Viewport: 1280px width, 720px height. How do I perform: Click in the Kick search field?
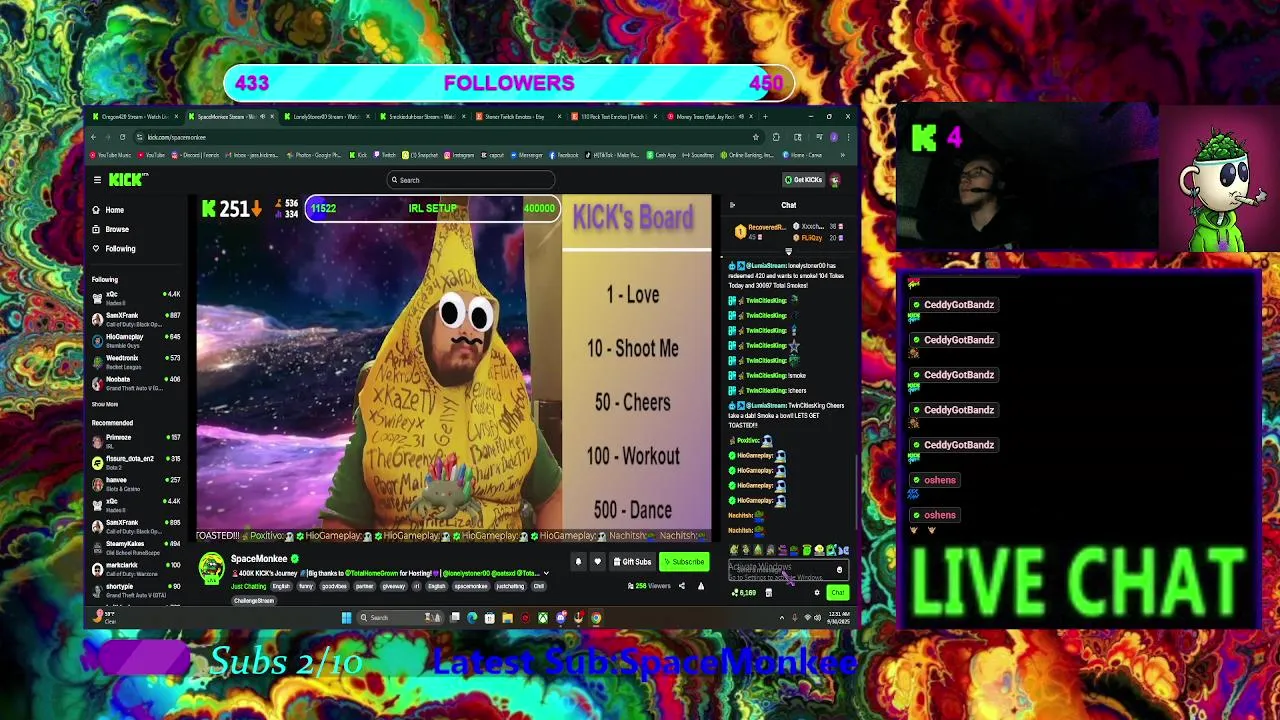coord(470,180)
